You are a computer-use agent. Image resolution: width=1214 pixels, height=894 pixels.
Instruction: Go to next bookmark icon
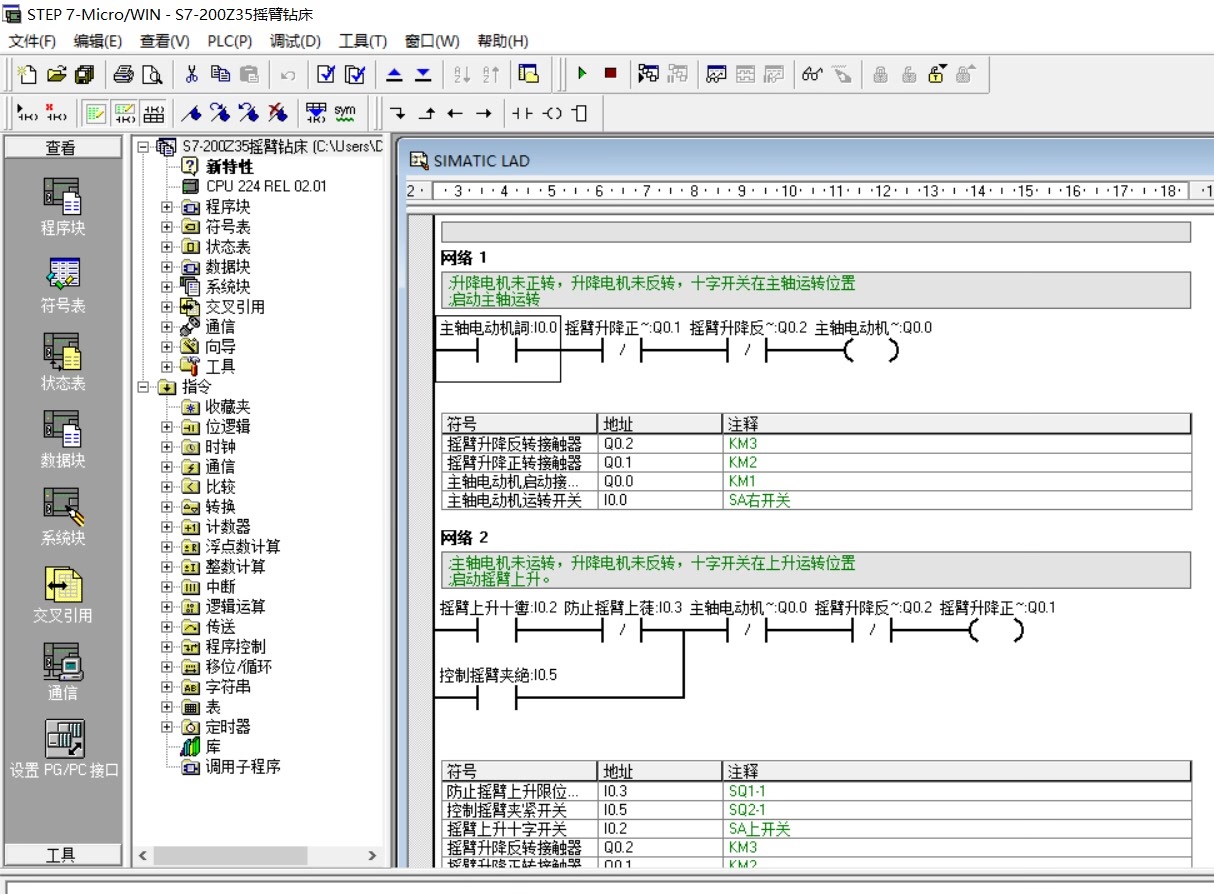[x=221, y=113]
